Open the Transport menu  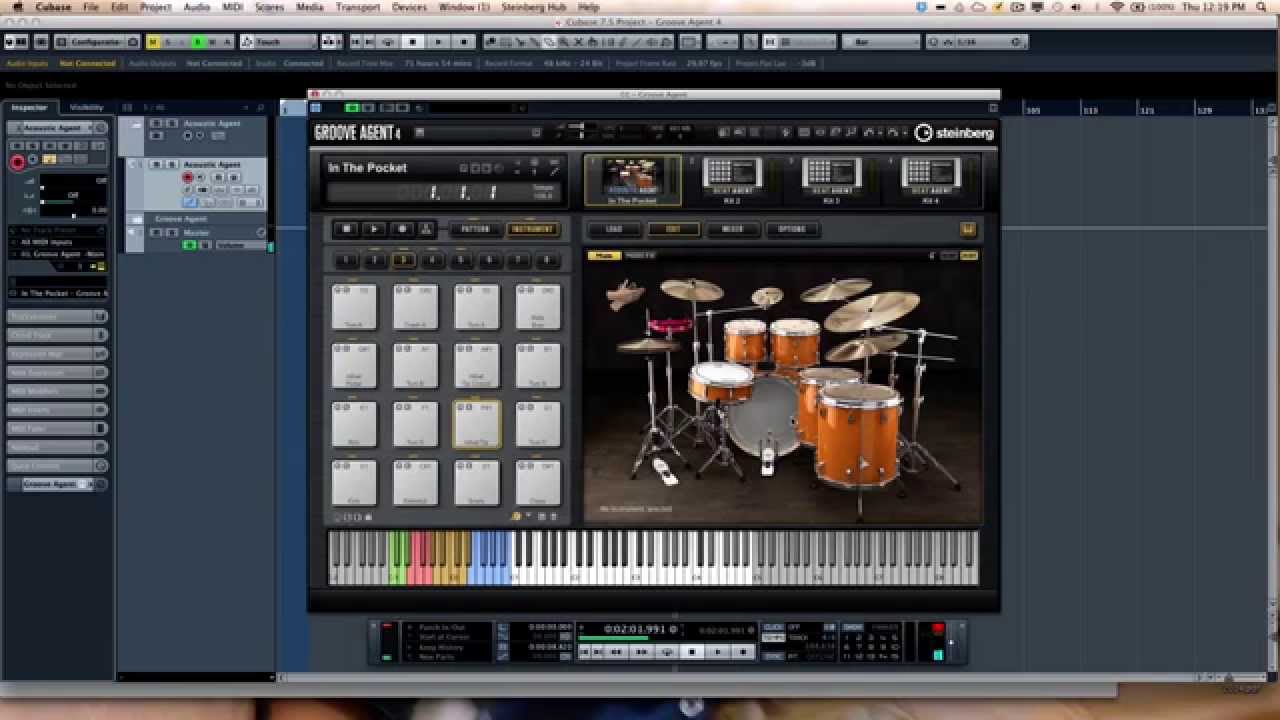click(x=358, y=7)
